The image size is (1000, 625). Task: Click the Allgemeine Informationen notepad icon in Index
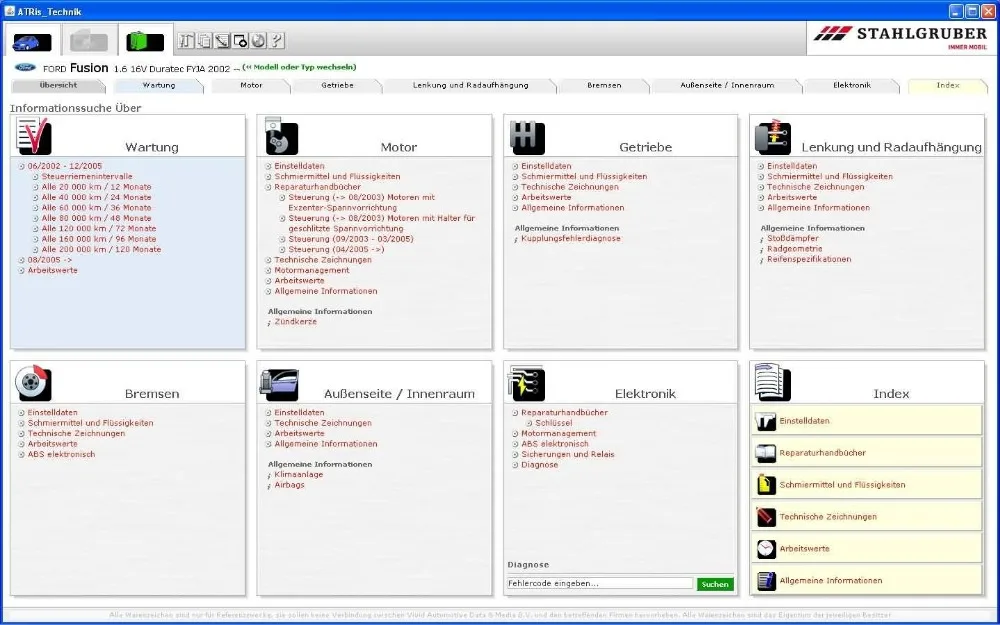[765, 581]
